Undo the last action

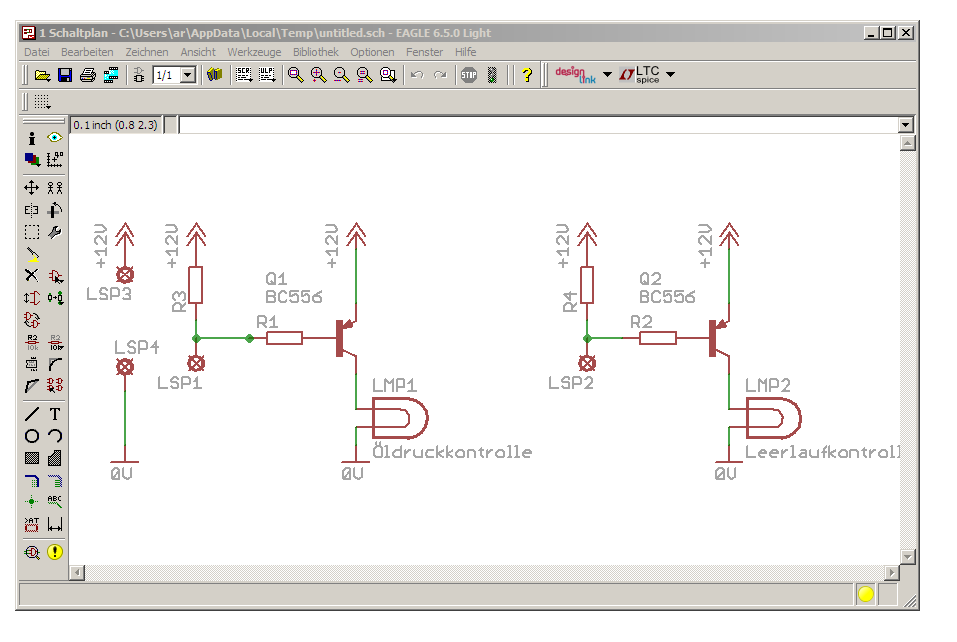(x=417, y=75)
